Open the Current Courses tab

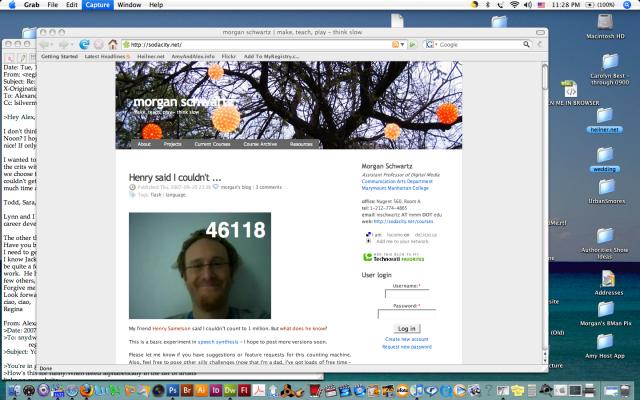coord(212,144)
